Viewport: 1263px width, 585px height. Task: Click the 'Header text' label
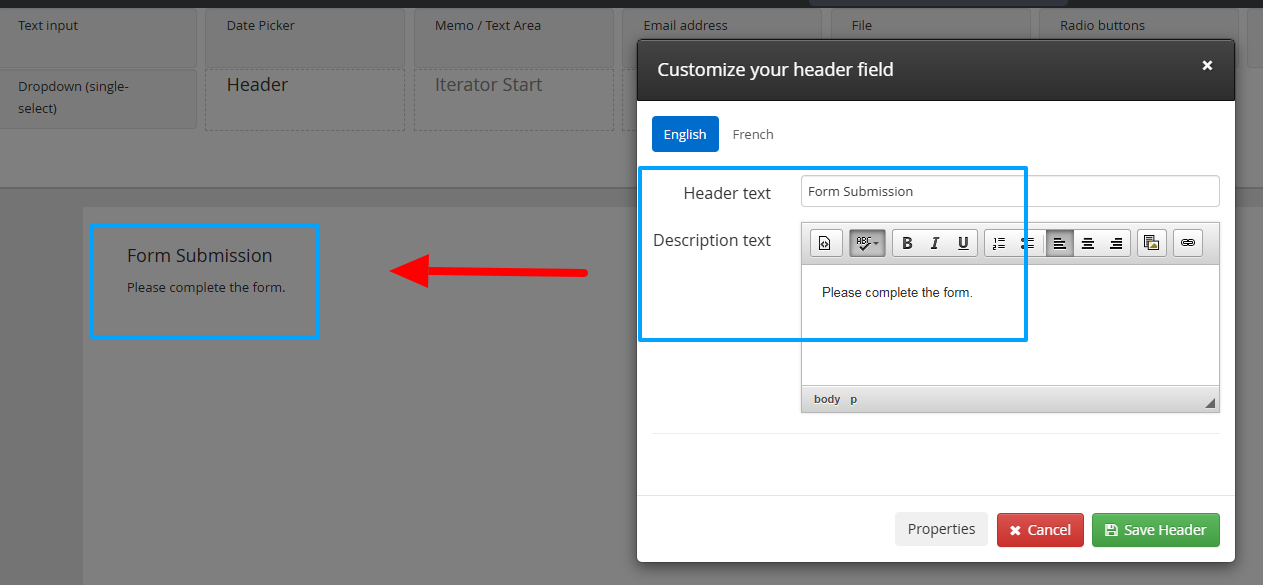tap(727, 193)
